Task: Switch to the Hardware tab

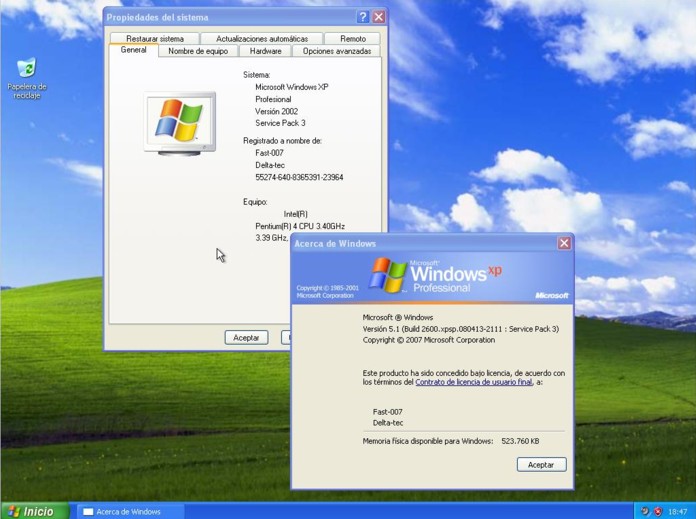Action: tap(265, 51)
